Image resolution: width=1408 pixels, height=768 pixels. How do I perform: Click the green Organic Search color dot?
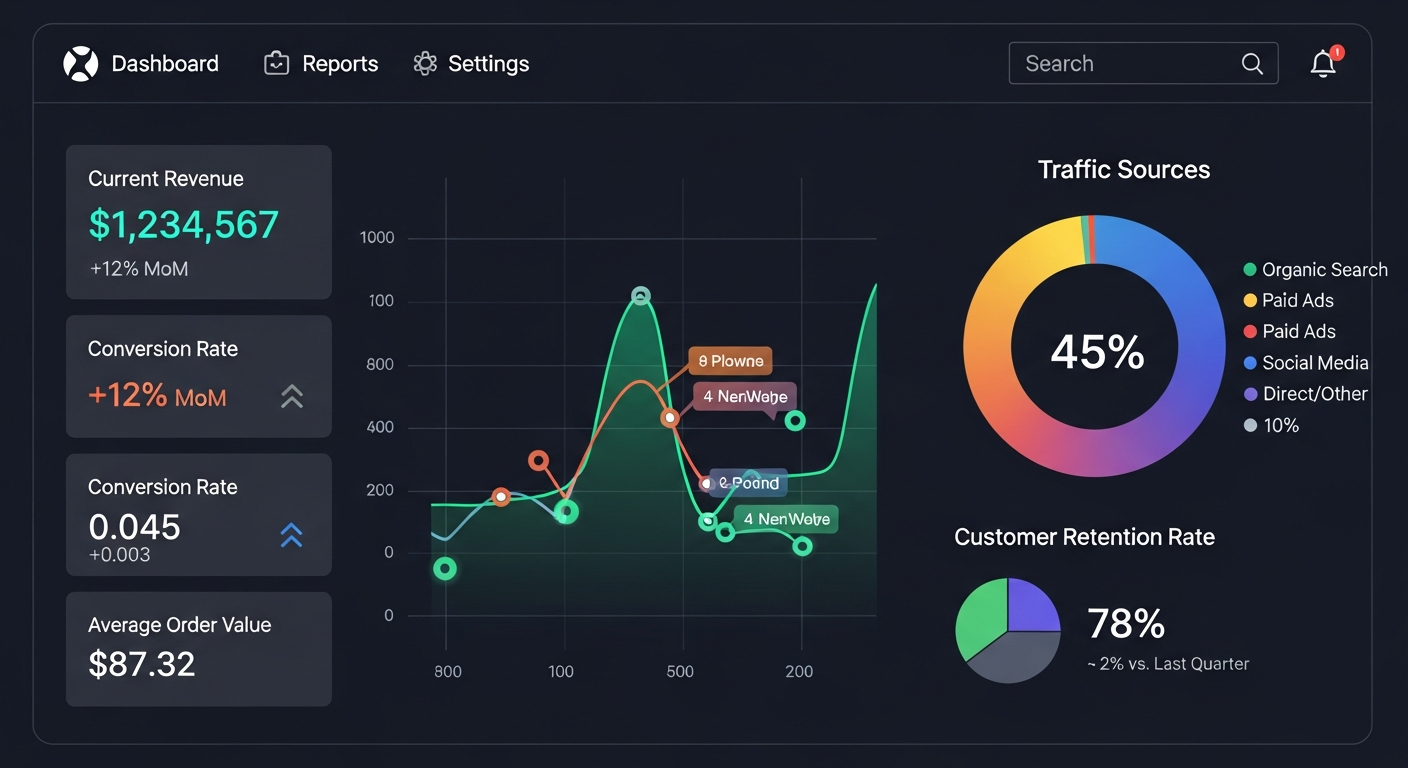click(1248, 269)
